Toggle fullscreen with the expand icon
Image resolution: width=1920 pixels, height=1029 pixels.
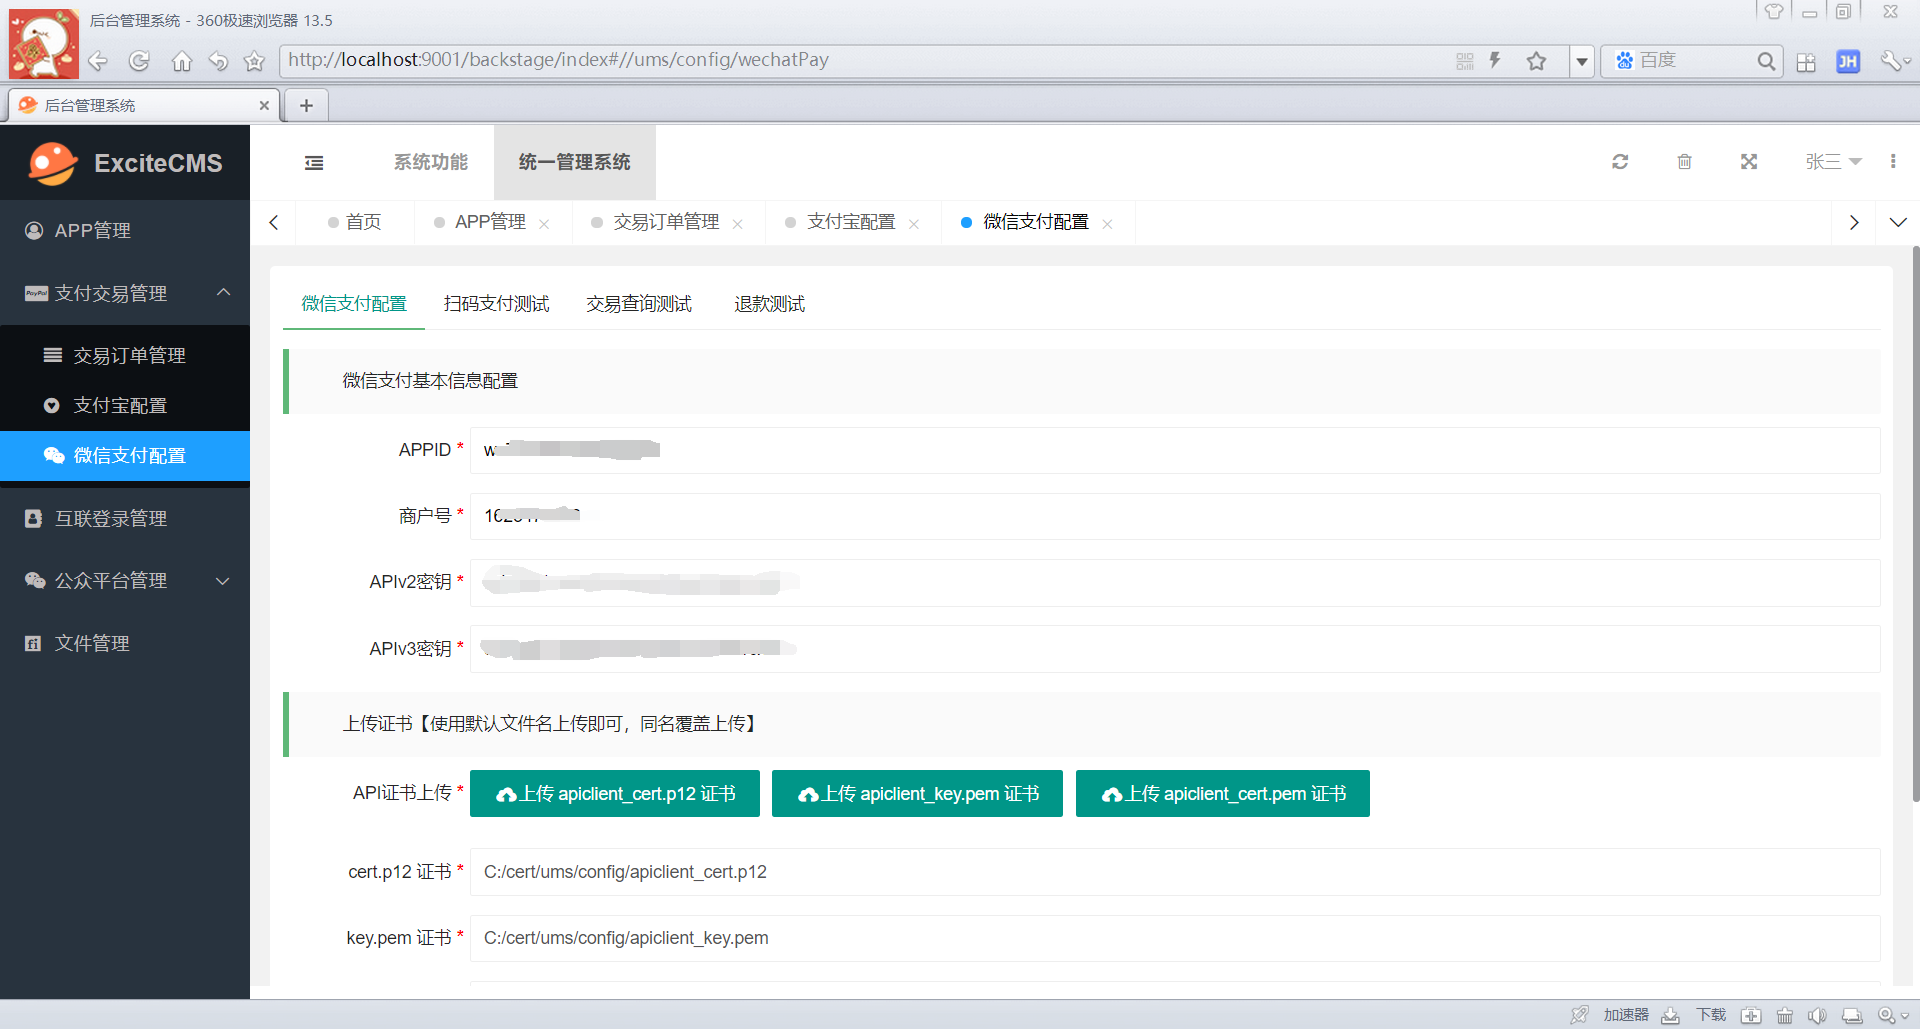pos(1749,162)
